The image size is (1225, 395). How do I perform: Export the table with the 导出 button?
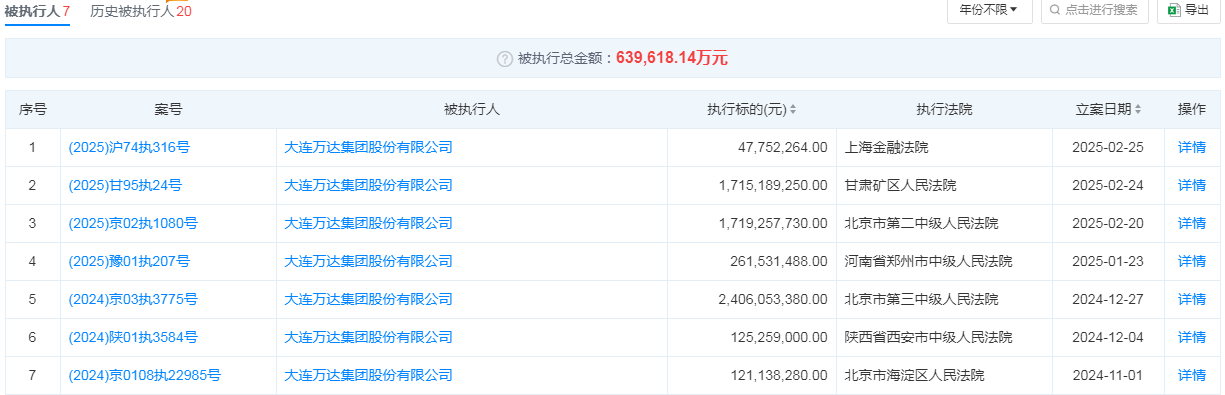[x=1189, y=10]
